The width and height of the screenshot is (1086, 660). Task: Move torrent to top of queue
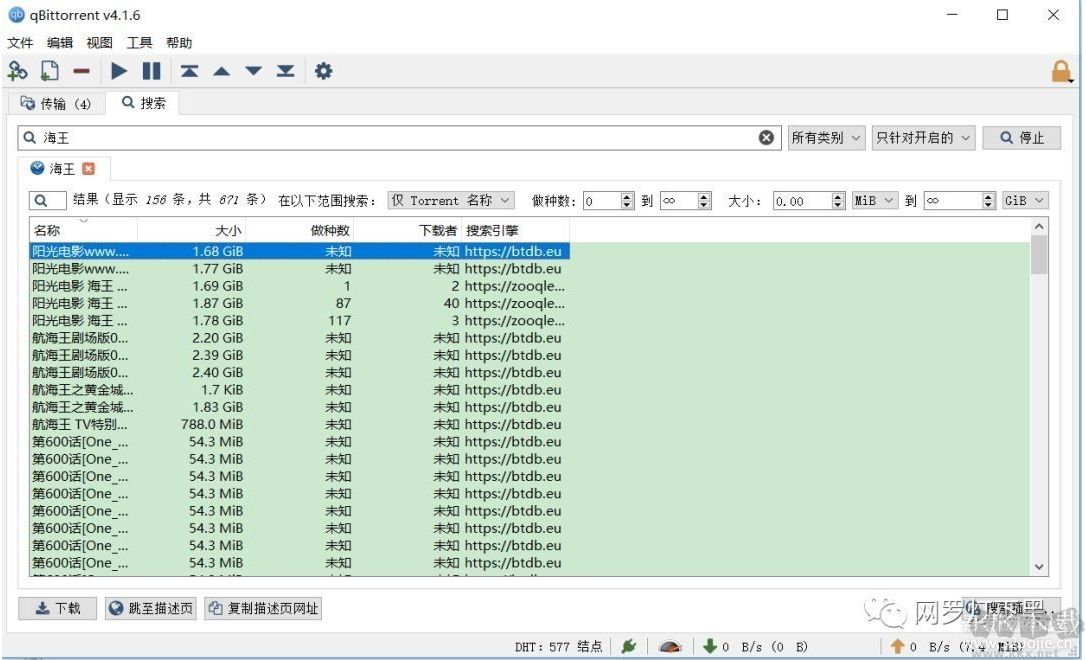click(x=188, y=71)
